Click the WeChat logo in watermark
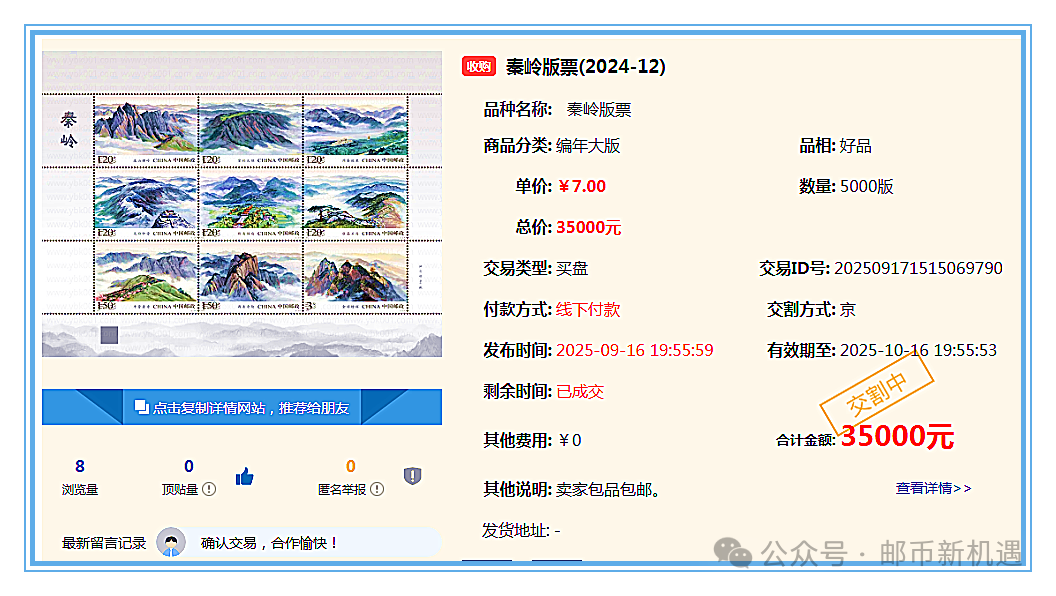Image resolution: width=1056 pixels, height=596 pixels. click(739, 552)
